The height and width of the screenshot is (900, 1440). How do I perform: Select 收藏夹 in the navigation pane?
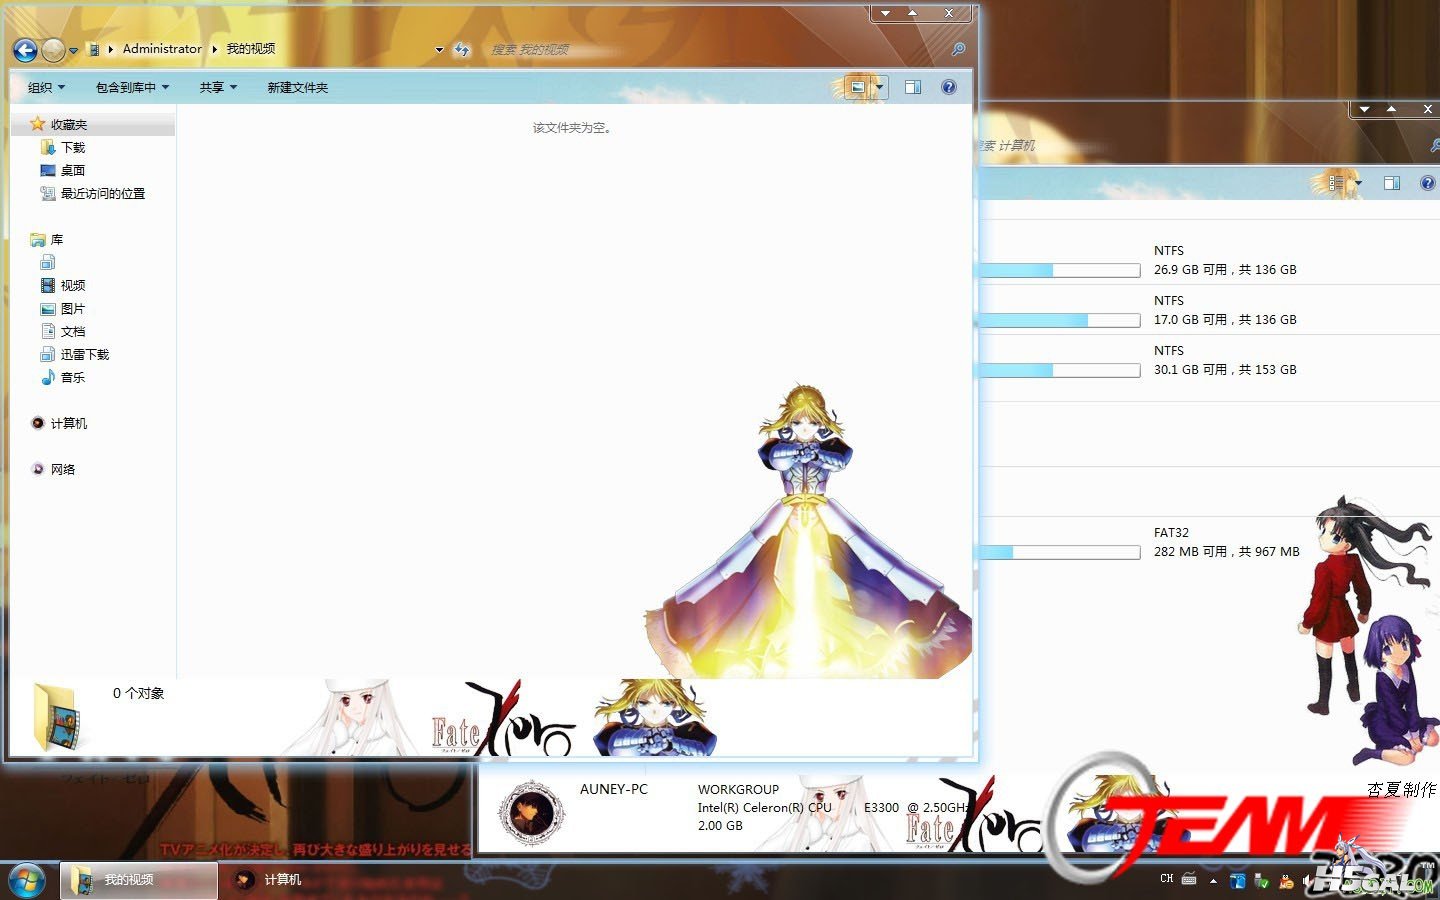(x=93, y=125)
